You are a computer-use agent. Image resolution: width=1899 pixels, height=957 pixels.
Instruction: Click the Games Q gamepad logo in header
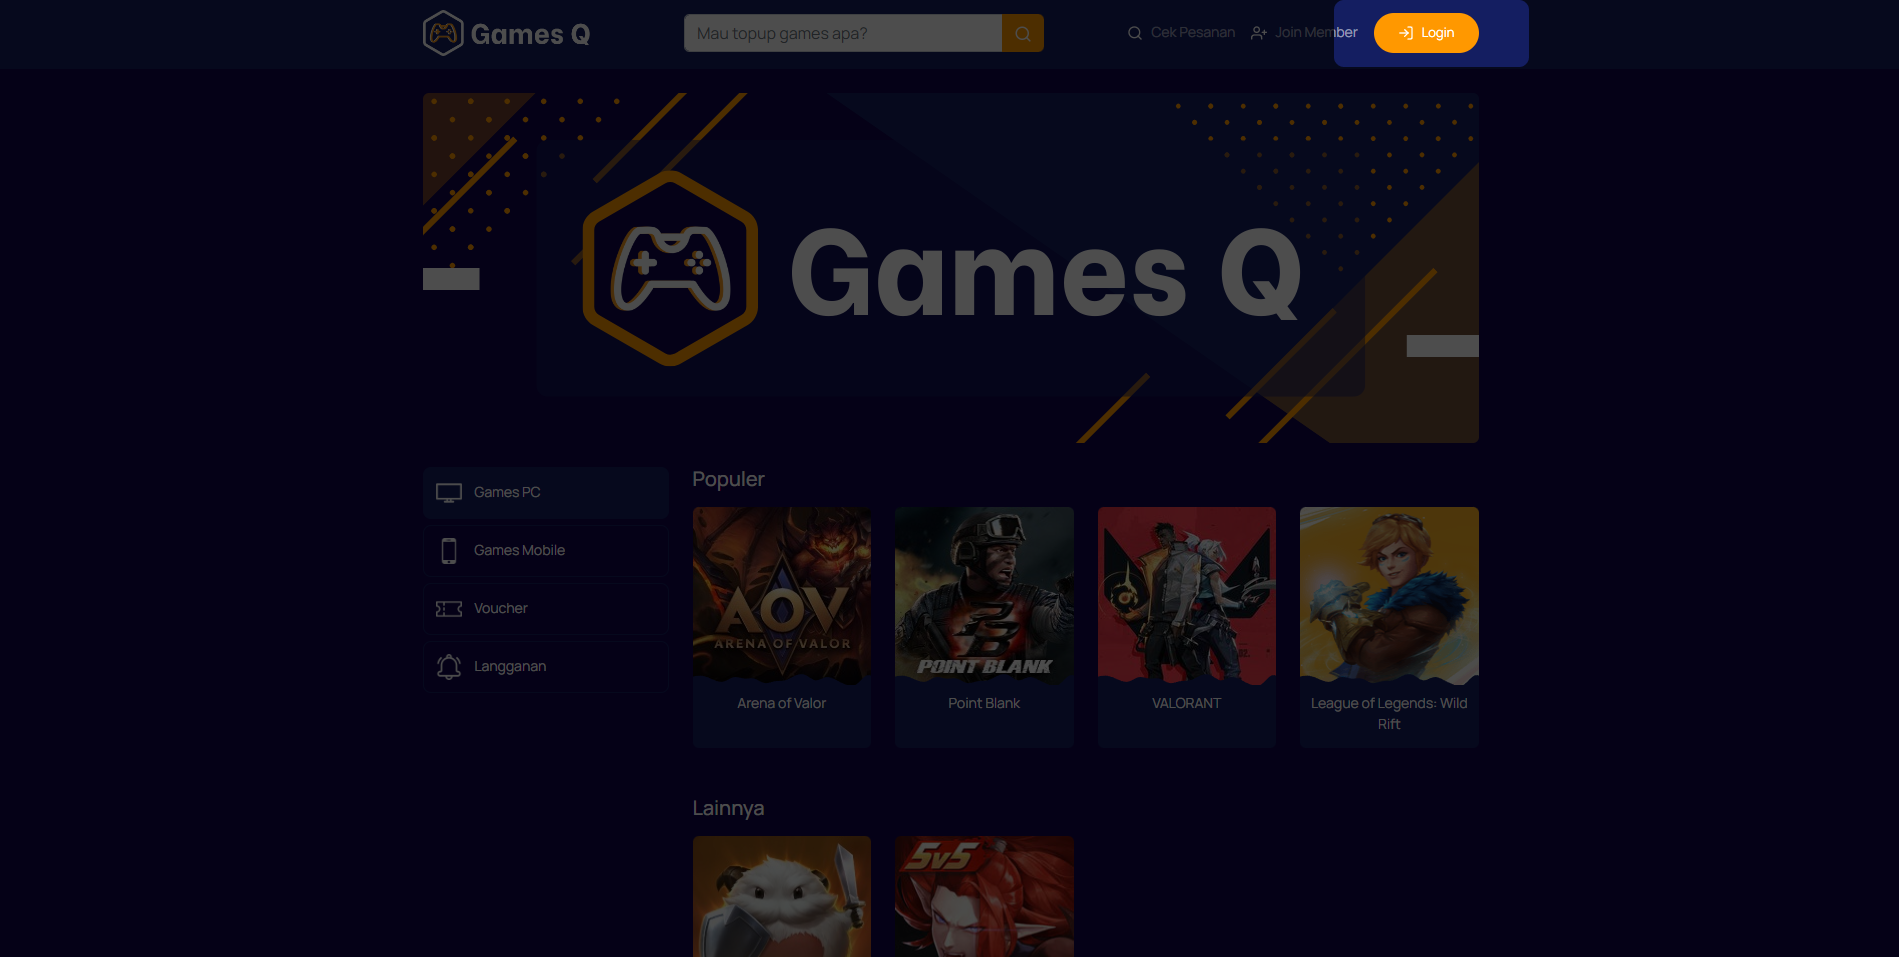pos(443,33)
